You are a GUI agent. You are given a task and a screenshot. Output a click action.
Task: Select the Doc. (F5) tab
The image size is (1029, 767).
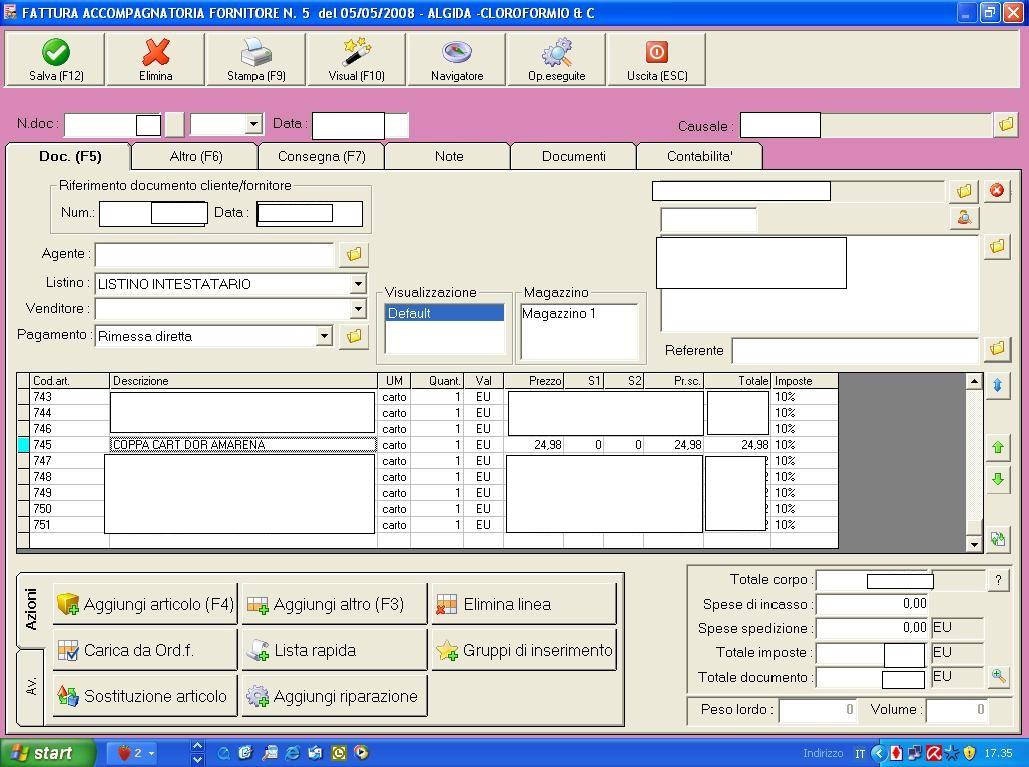(x=70, y=157)
